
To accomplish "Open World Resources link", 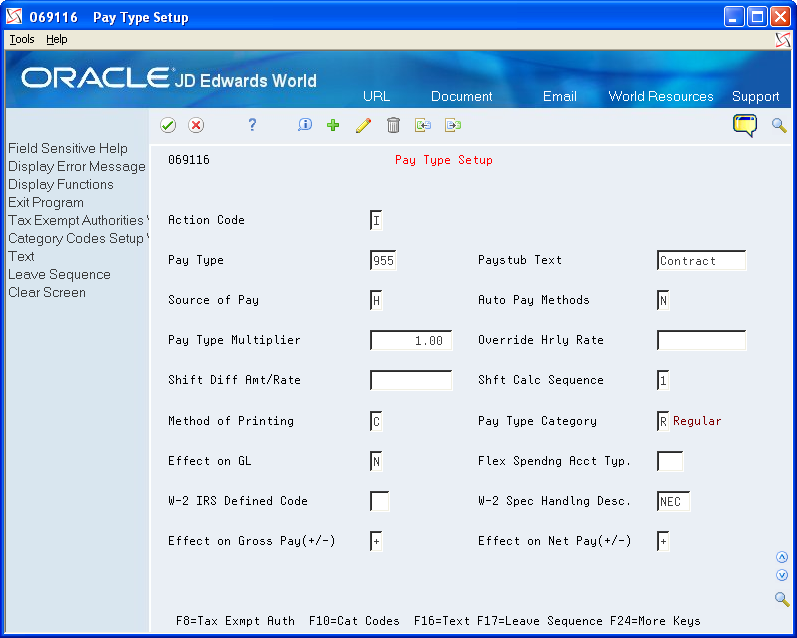I will pos(661,96).
